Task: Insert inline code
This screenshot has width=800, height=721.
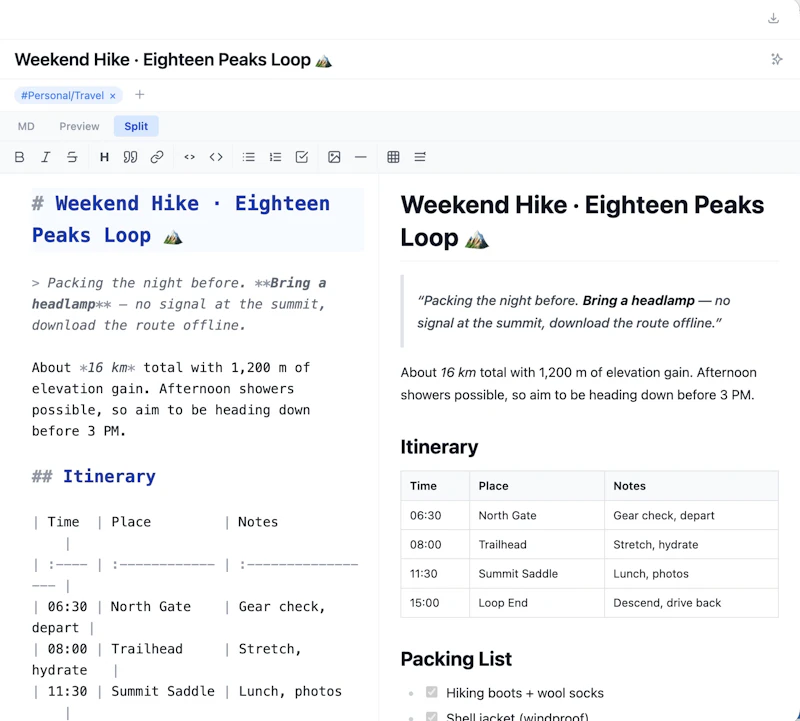Action: [x=189, y=157]
